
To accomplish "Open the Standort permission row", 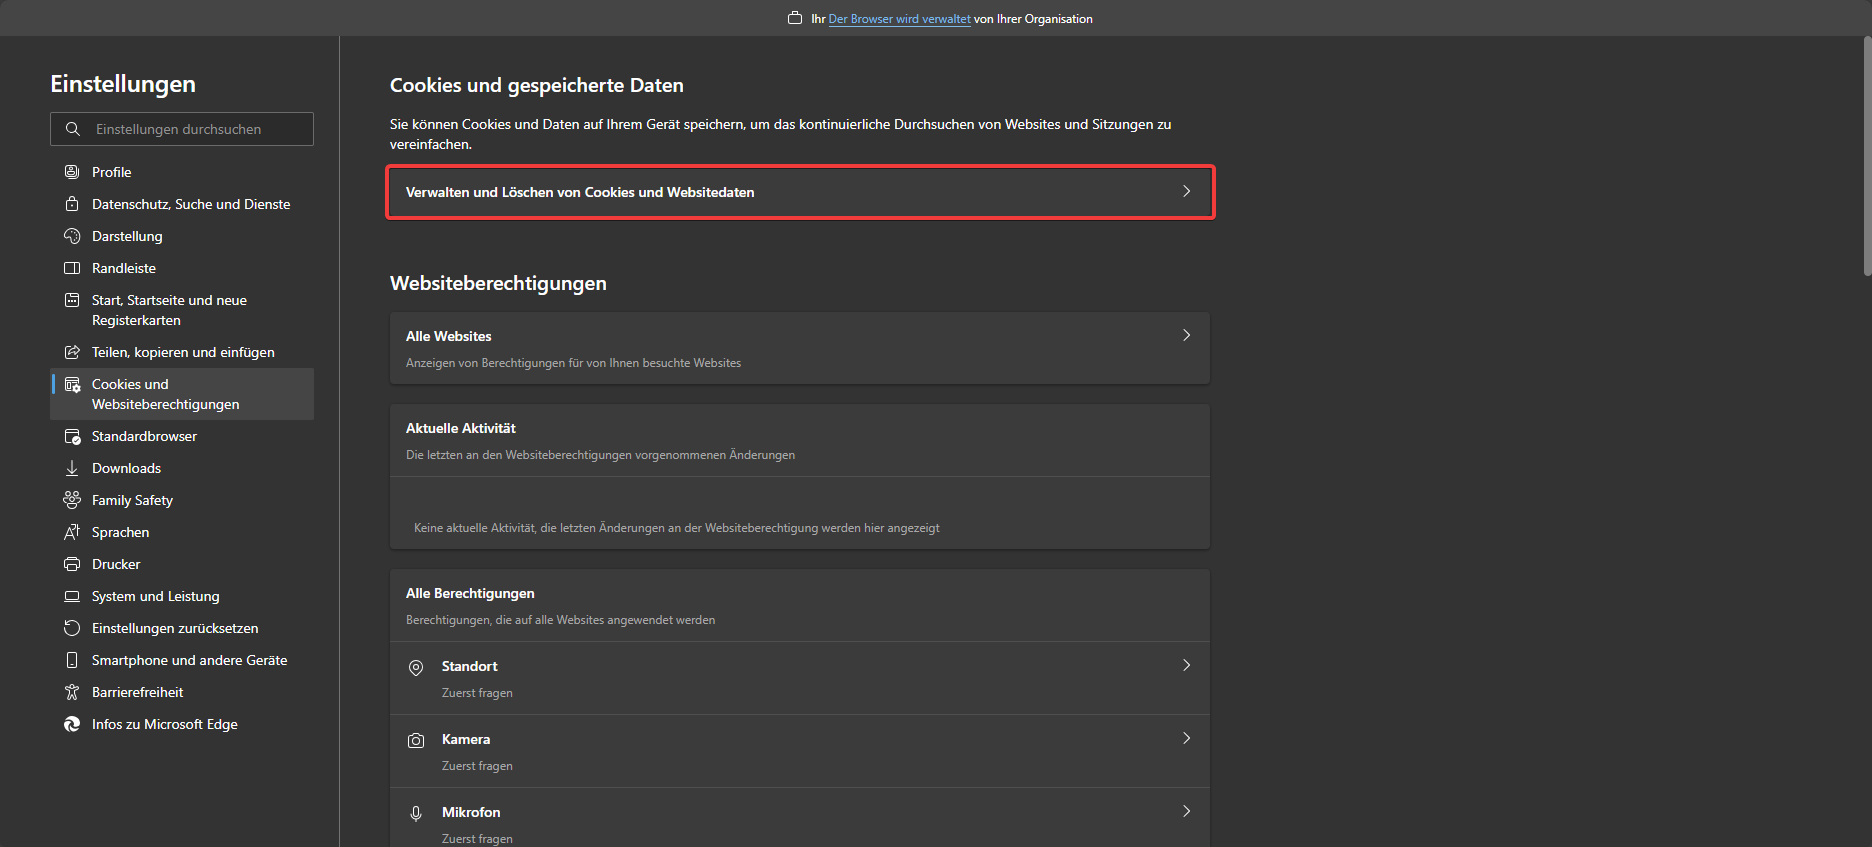I will click(x=798, y=678).
